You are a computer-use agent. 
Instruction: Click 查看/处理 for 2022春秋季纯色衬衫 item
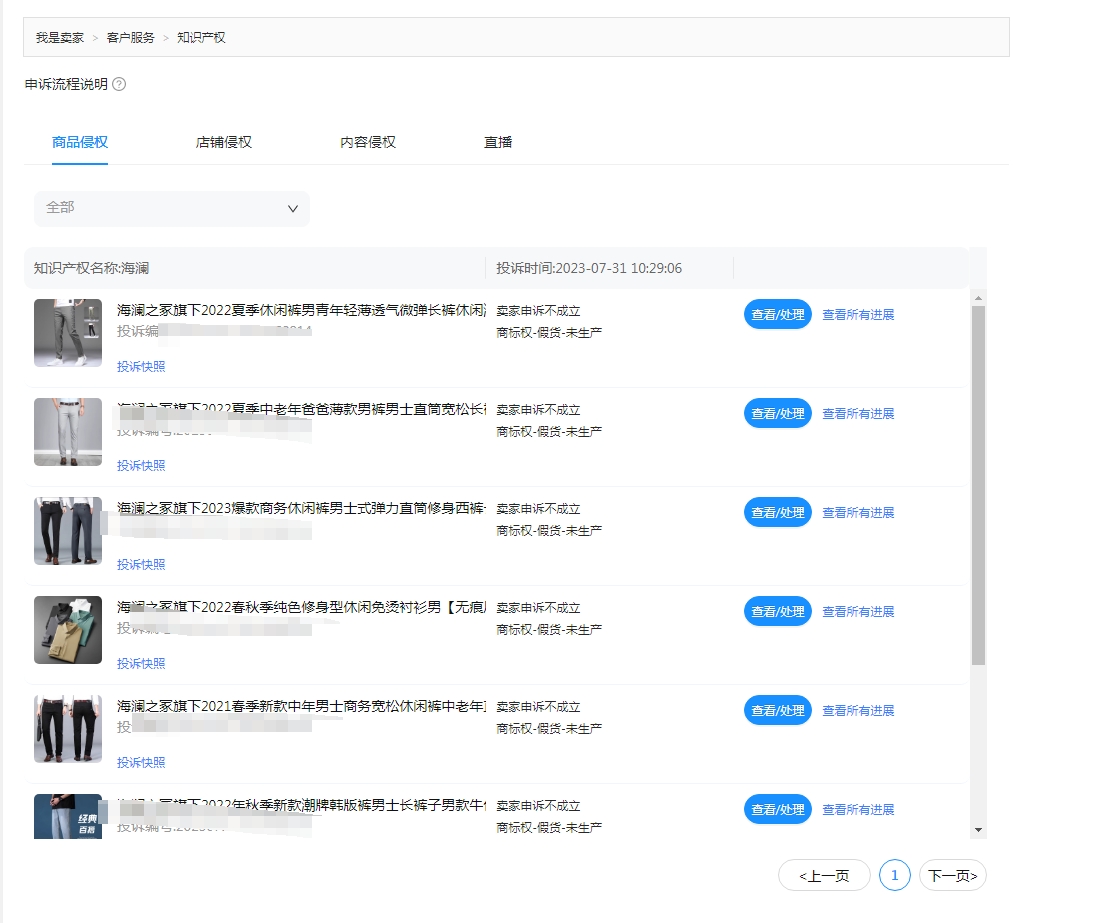[778, 612]
